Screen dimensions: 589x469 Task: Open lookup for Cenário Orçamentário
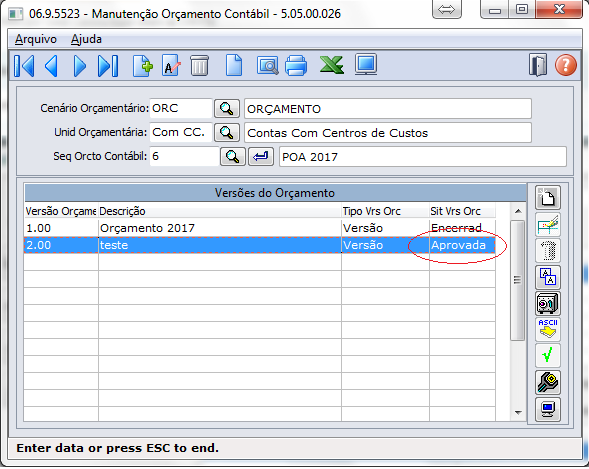point(227,109)
